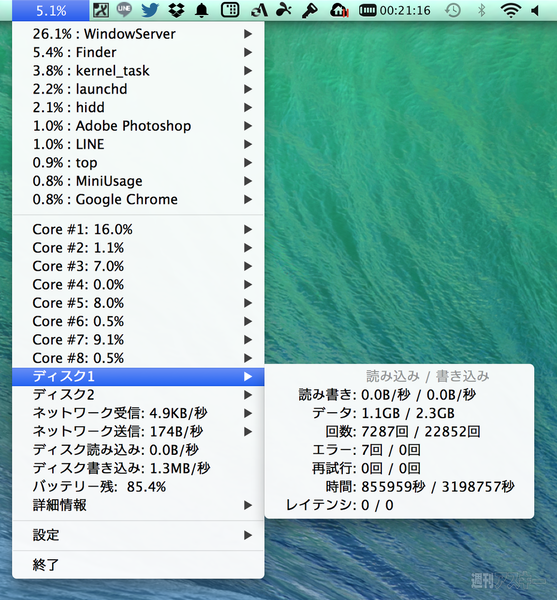Image resolution: width=557 pixels, height=600 pixels.
Task: Select the MiniUsage 0.8% process entry
Action: click(138, 181)
